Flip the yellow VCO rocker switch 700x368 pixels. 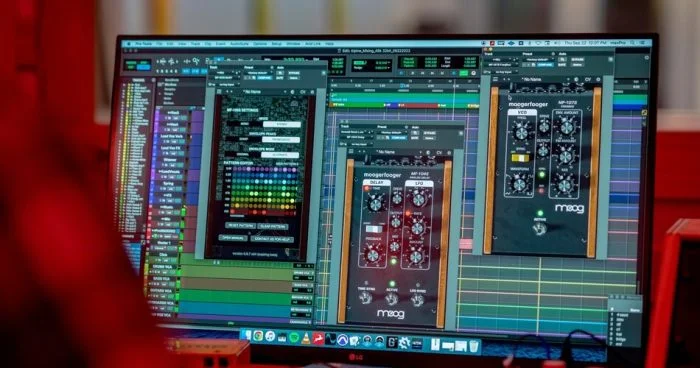(520, 158)
